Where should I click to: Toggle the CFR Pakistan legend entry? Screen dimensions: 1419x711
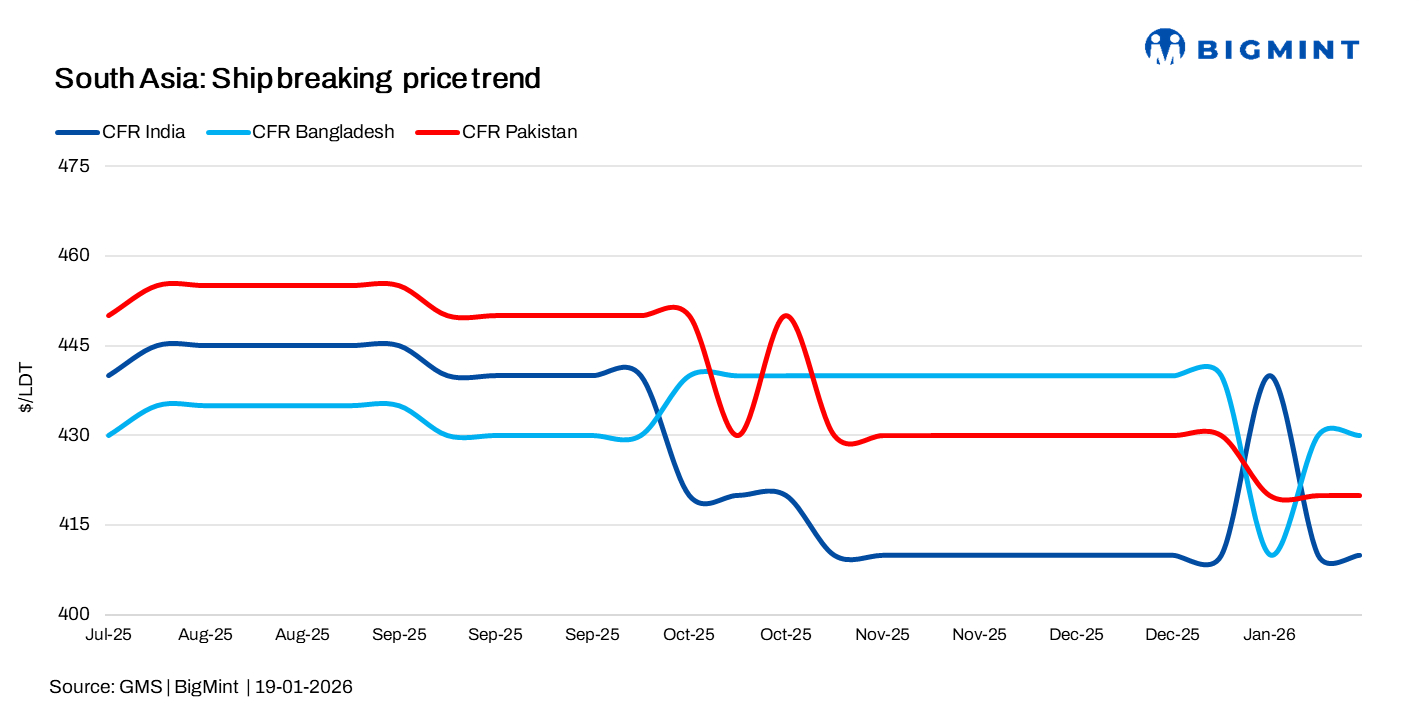tap(519, 132)
